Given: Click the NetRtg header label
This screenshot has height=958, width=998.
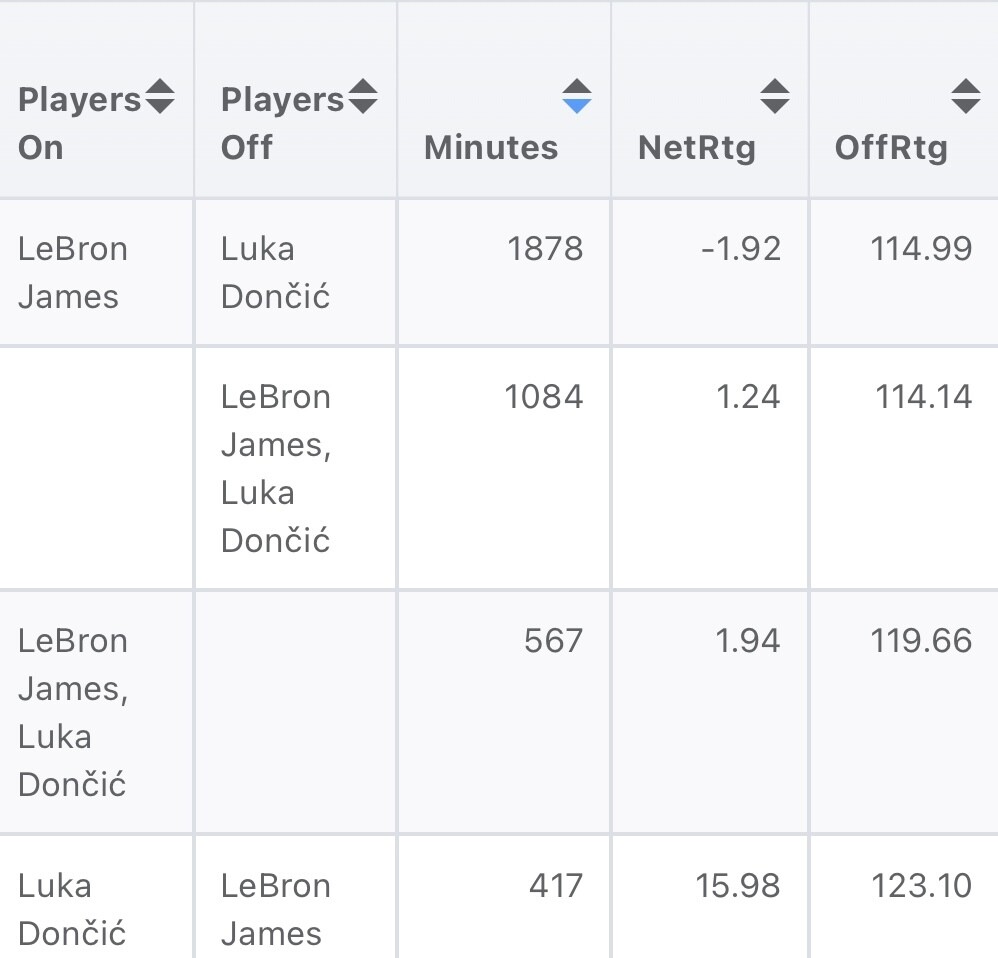Looking at the screenshot, I should 697,148.
